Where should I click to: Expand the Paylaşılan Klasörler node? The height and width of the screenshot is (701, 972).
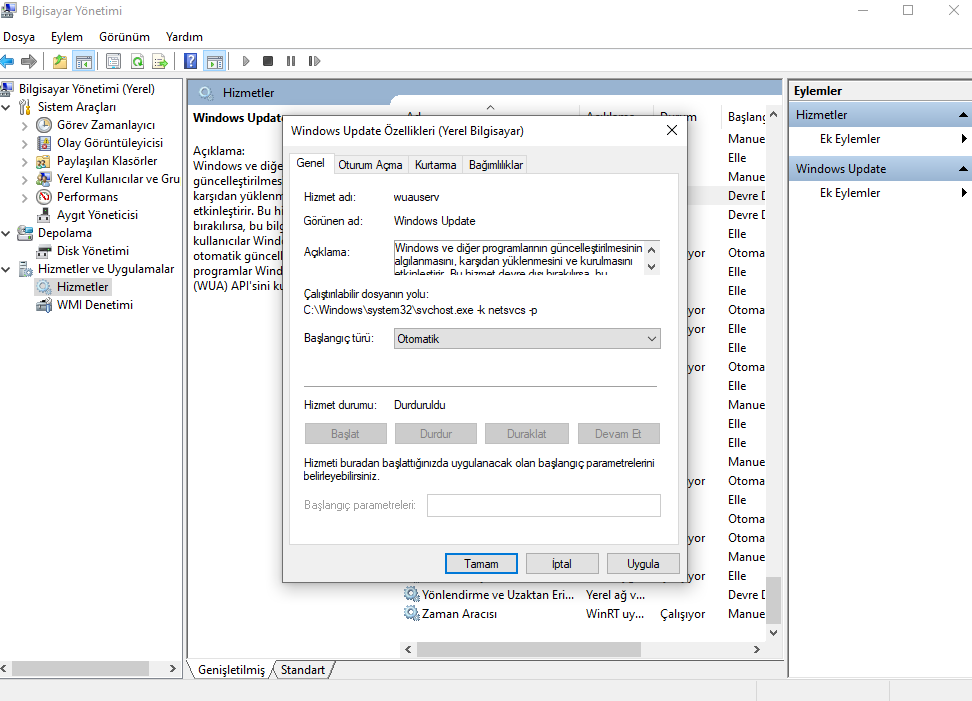tap(24, 162)
